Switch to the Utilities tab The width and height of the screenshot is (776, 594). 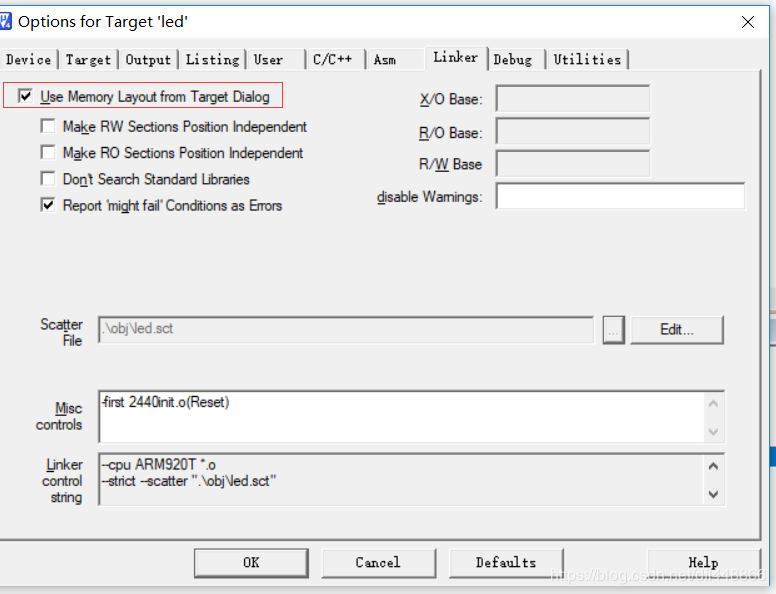click(x=587, y=59)
